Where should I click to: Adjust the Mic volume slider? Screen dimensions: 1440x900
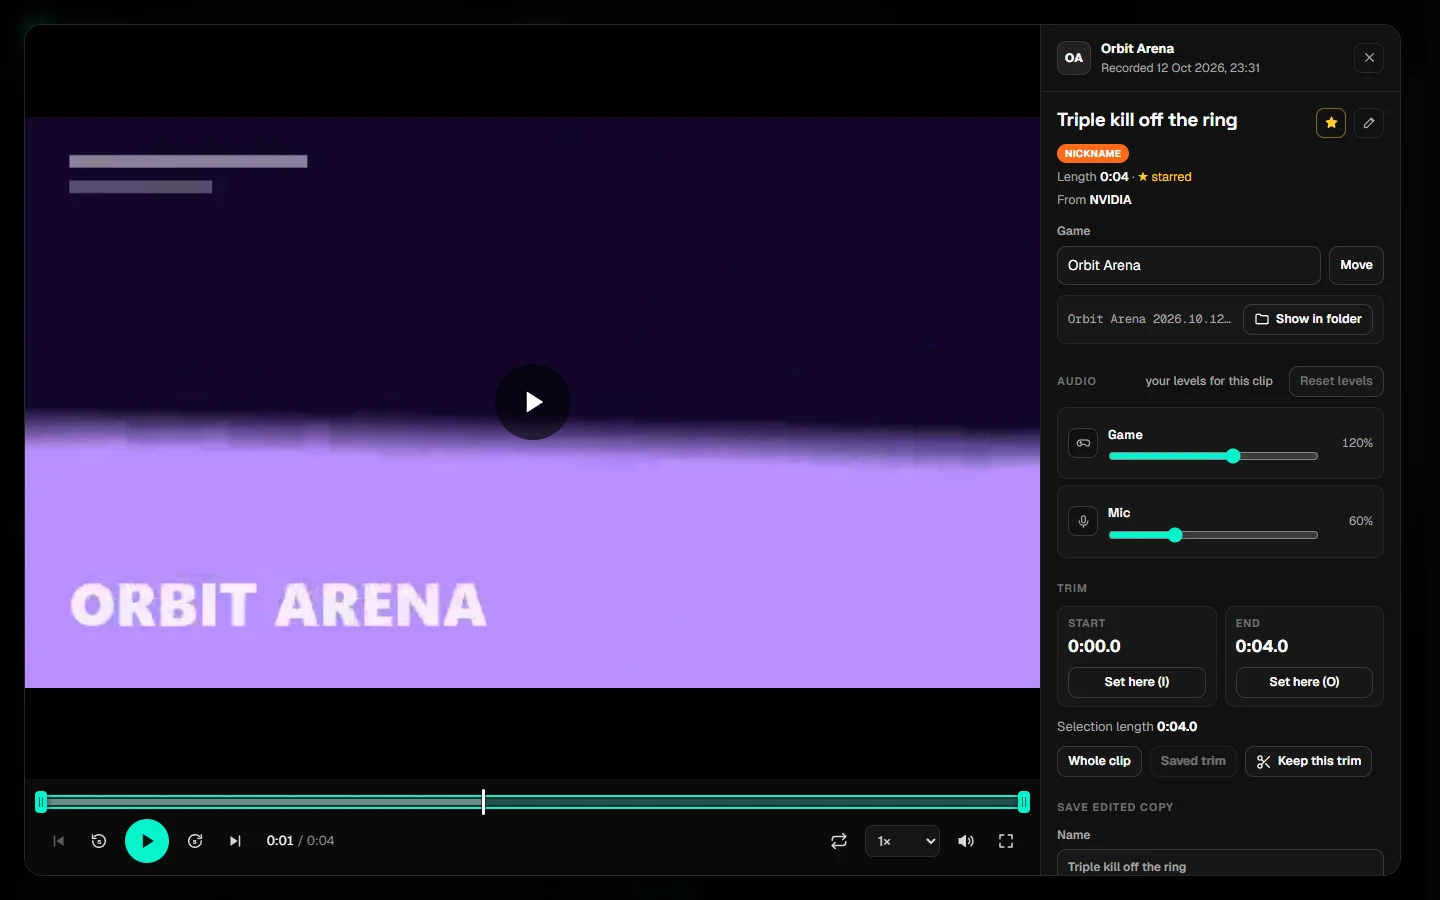(x=1213, y=535)
